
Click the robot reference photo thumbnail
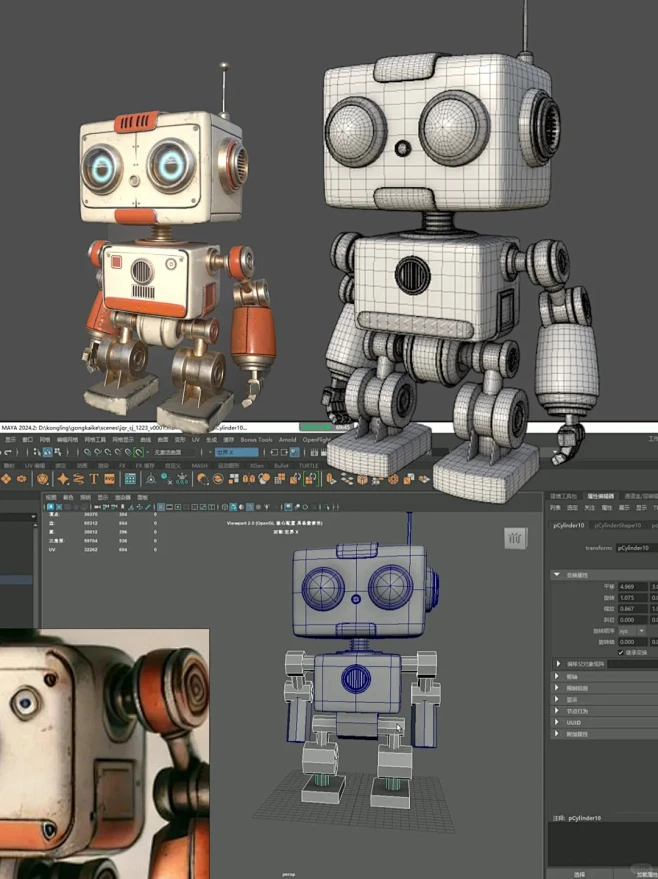tap(104, 753)
